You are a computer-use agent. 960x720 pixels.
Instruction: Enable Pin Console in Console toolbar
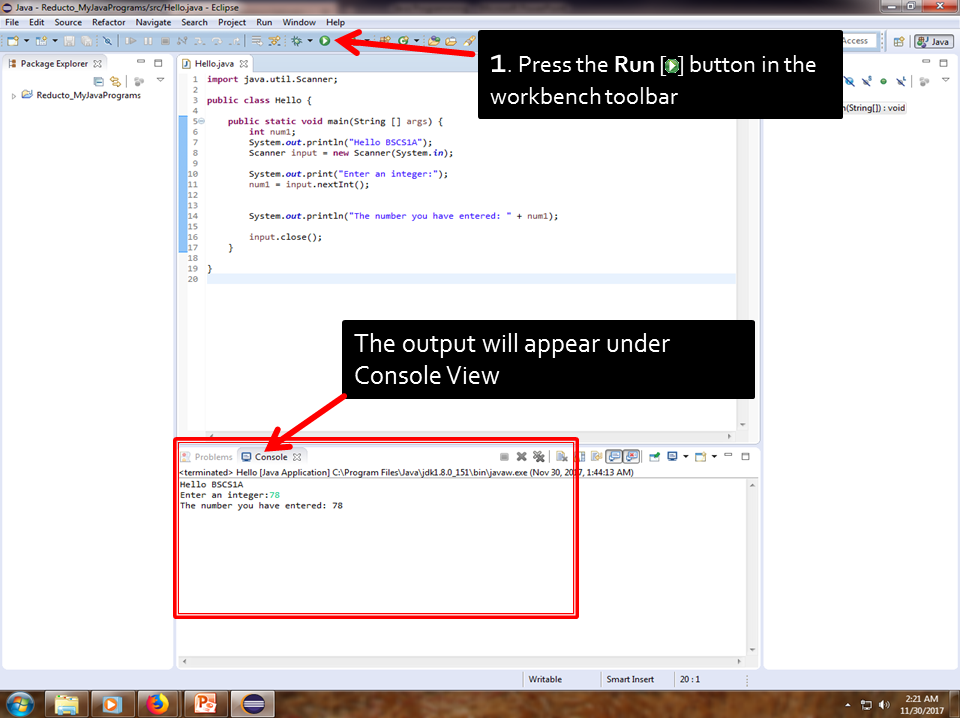pos(655,456)
